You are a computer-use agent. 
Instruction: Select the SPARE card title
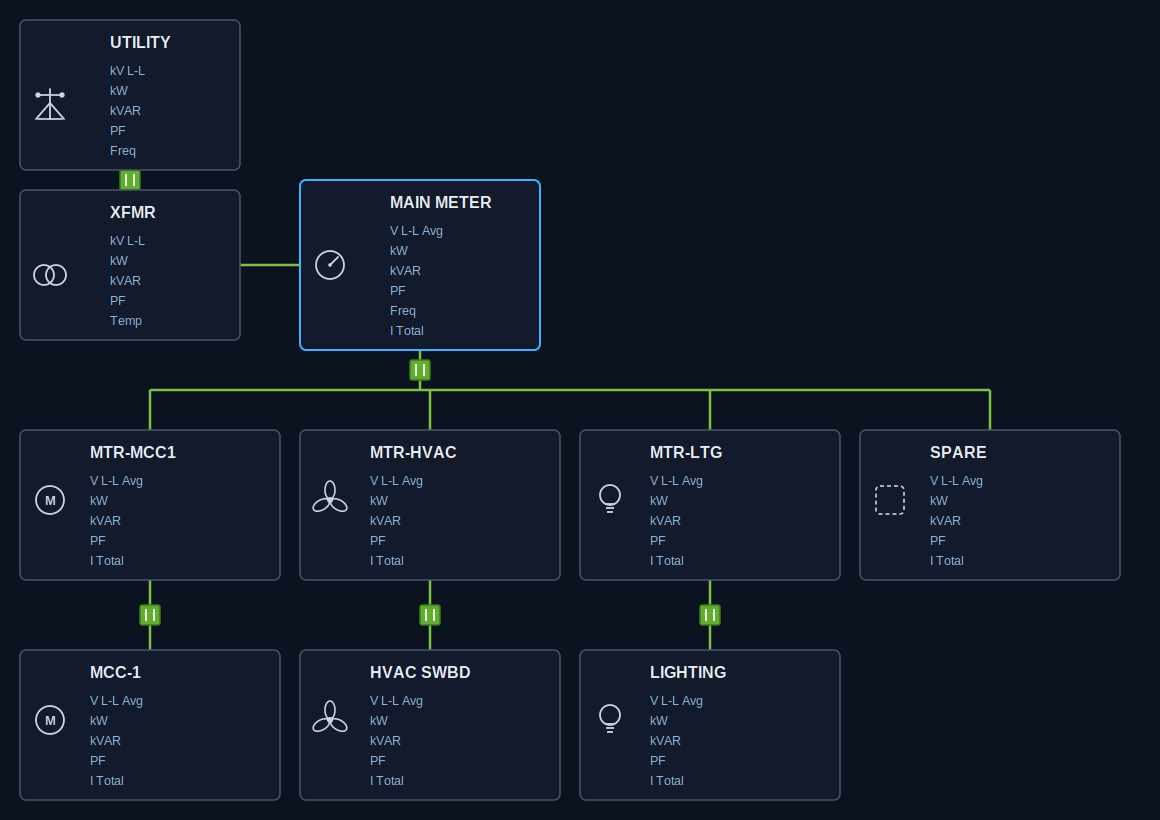(x=959, y=453)
